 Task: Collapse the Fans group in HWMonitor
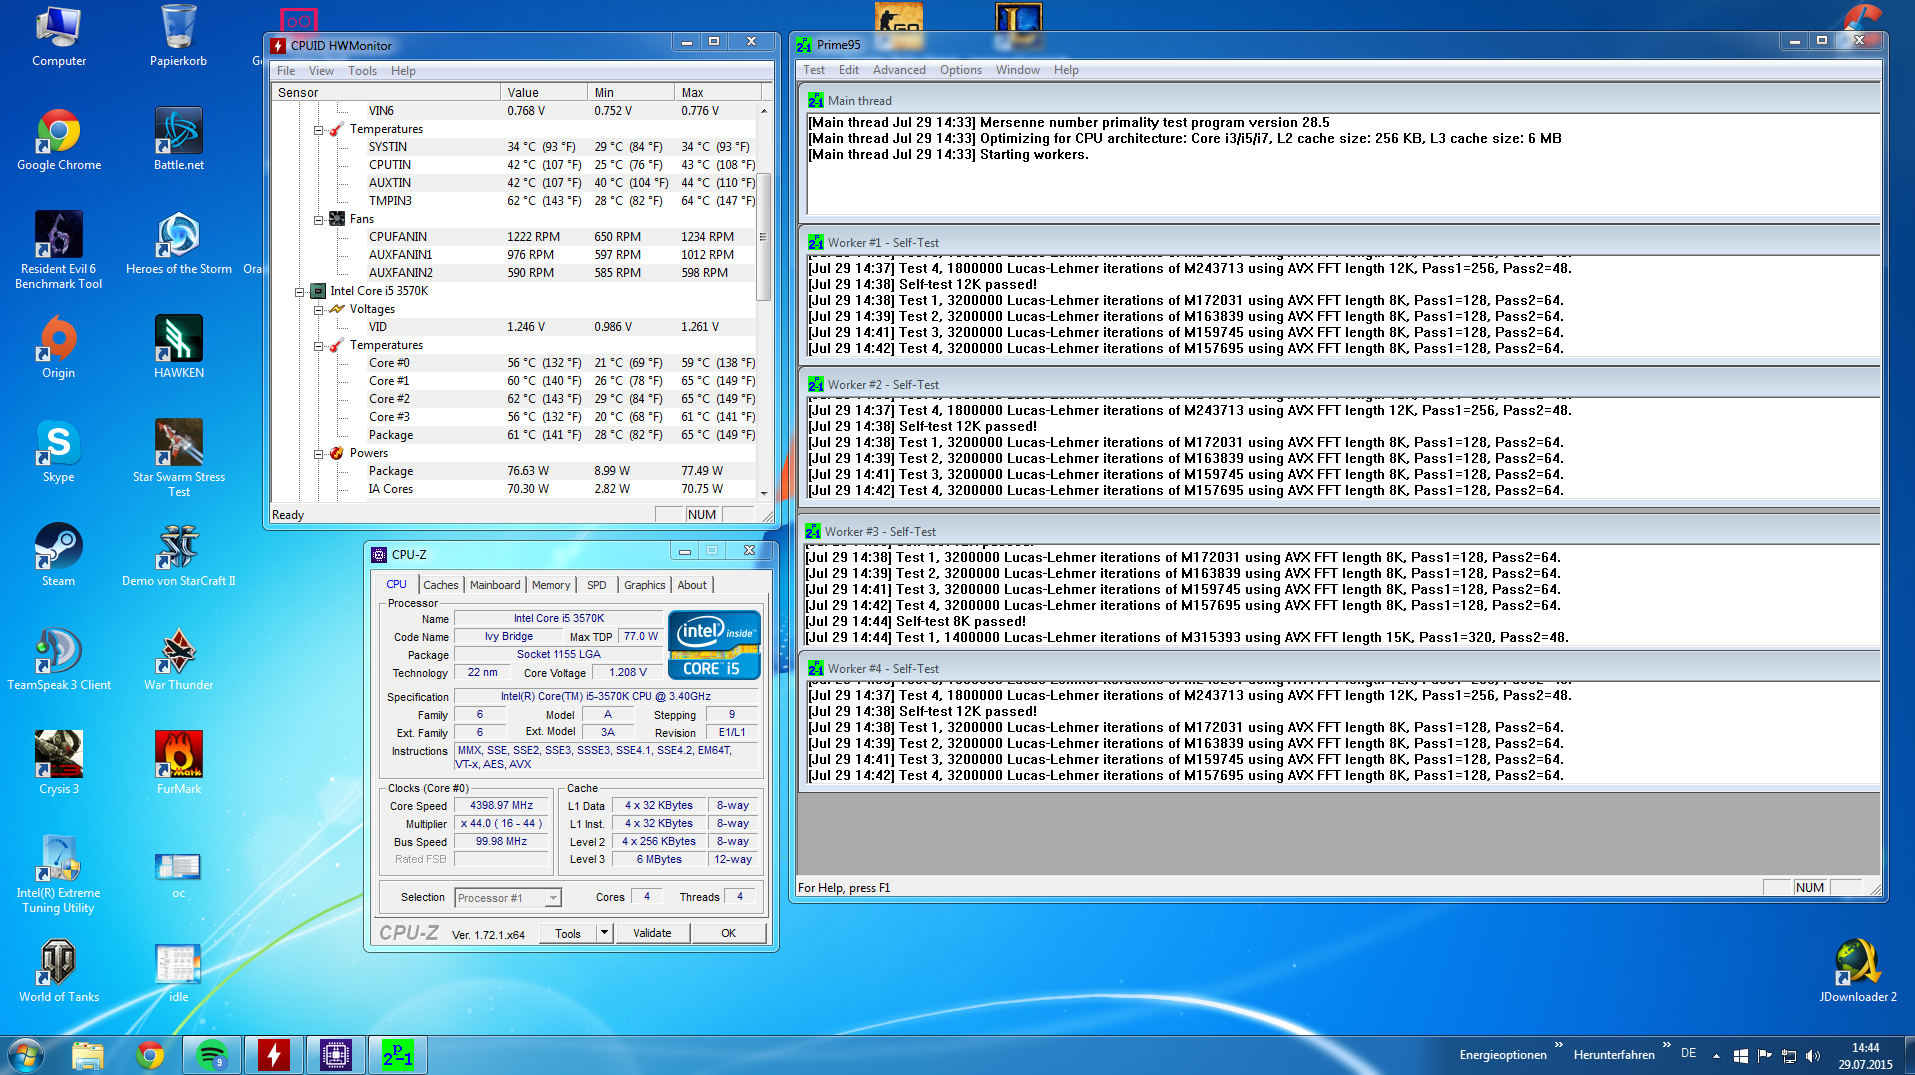tap(318, 220)
